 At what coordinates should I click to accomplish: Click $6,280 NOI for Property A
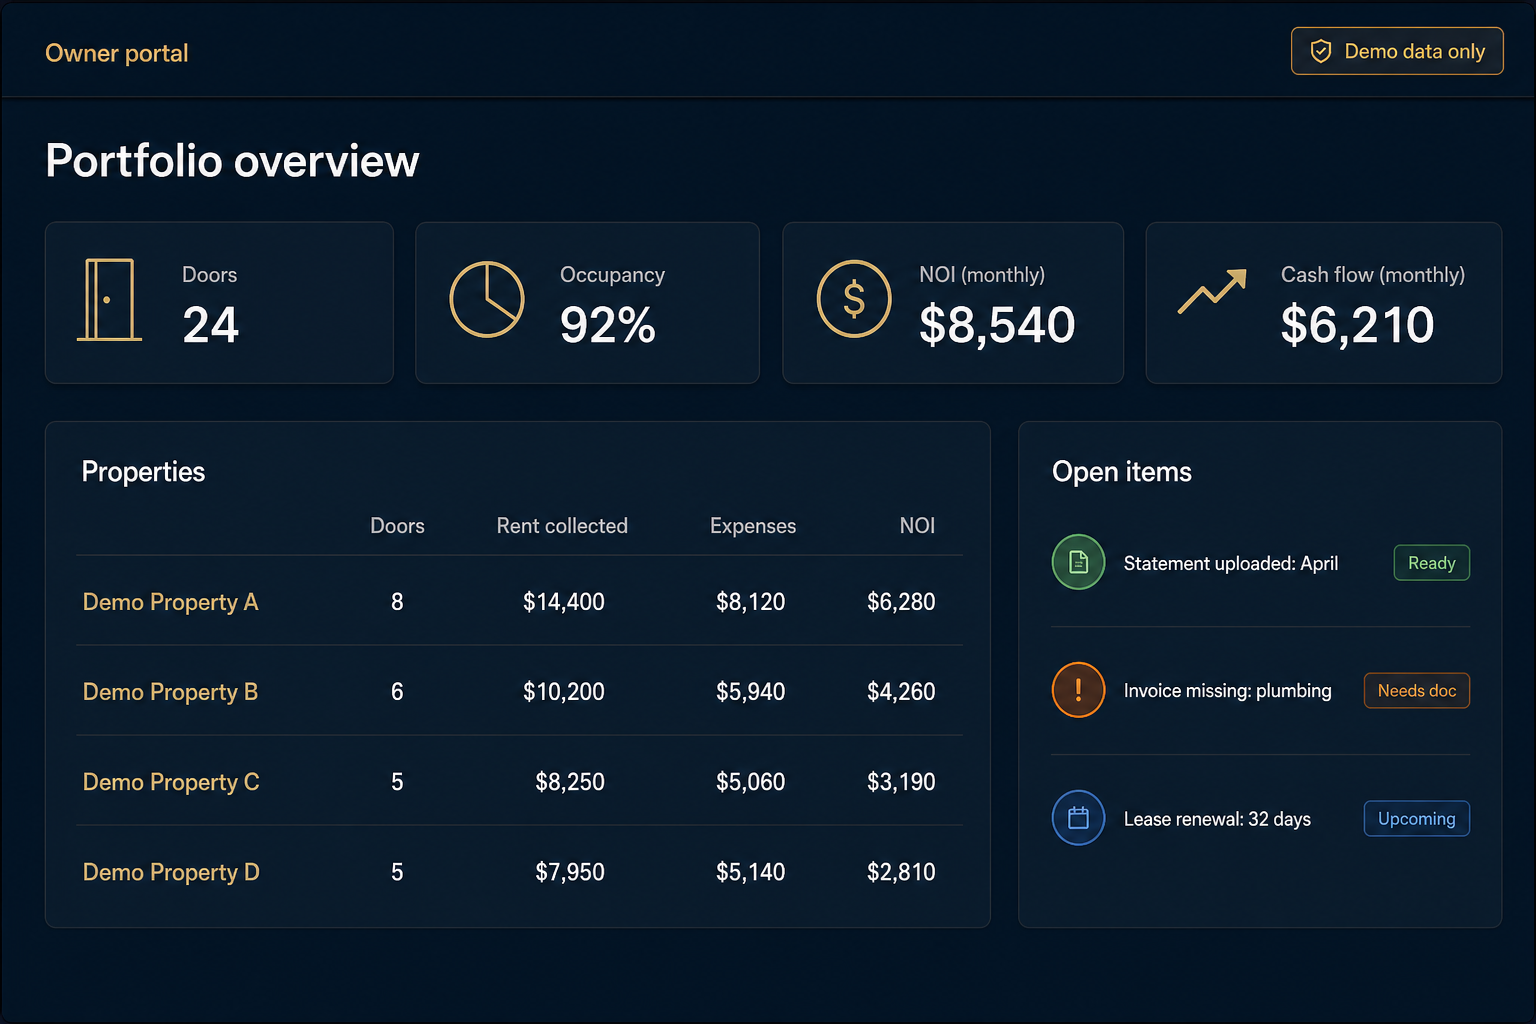tap(901, 602)
